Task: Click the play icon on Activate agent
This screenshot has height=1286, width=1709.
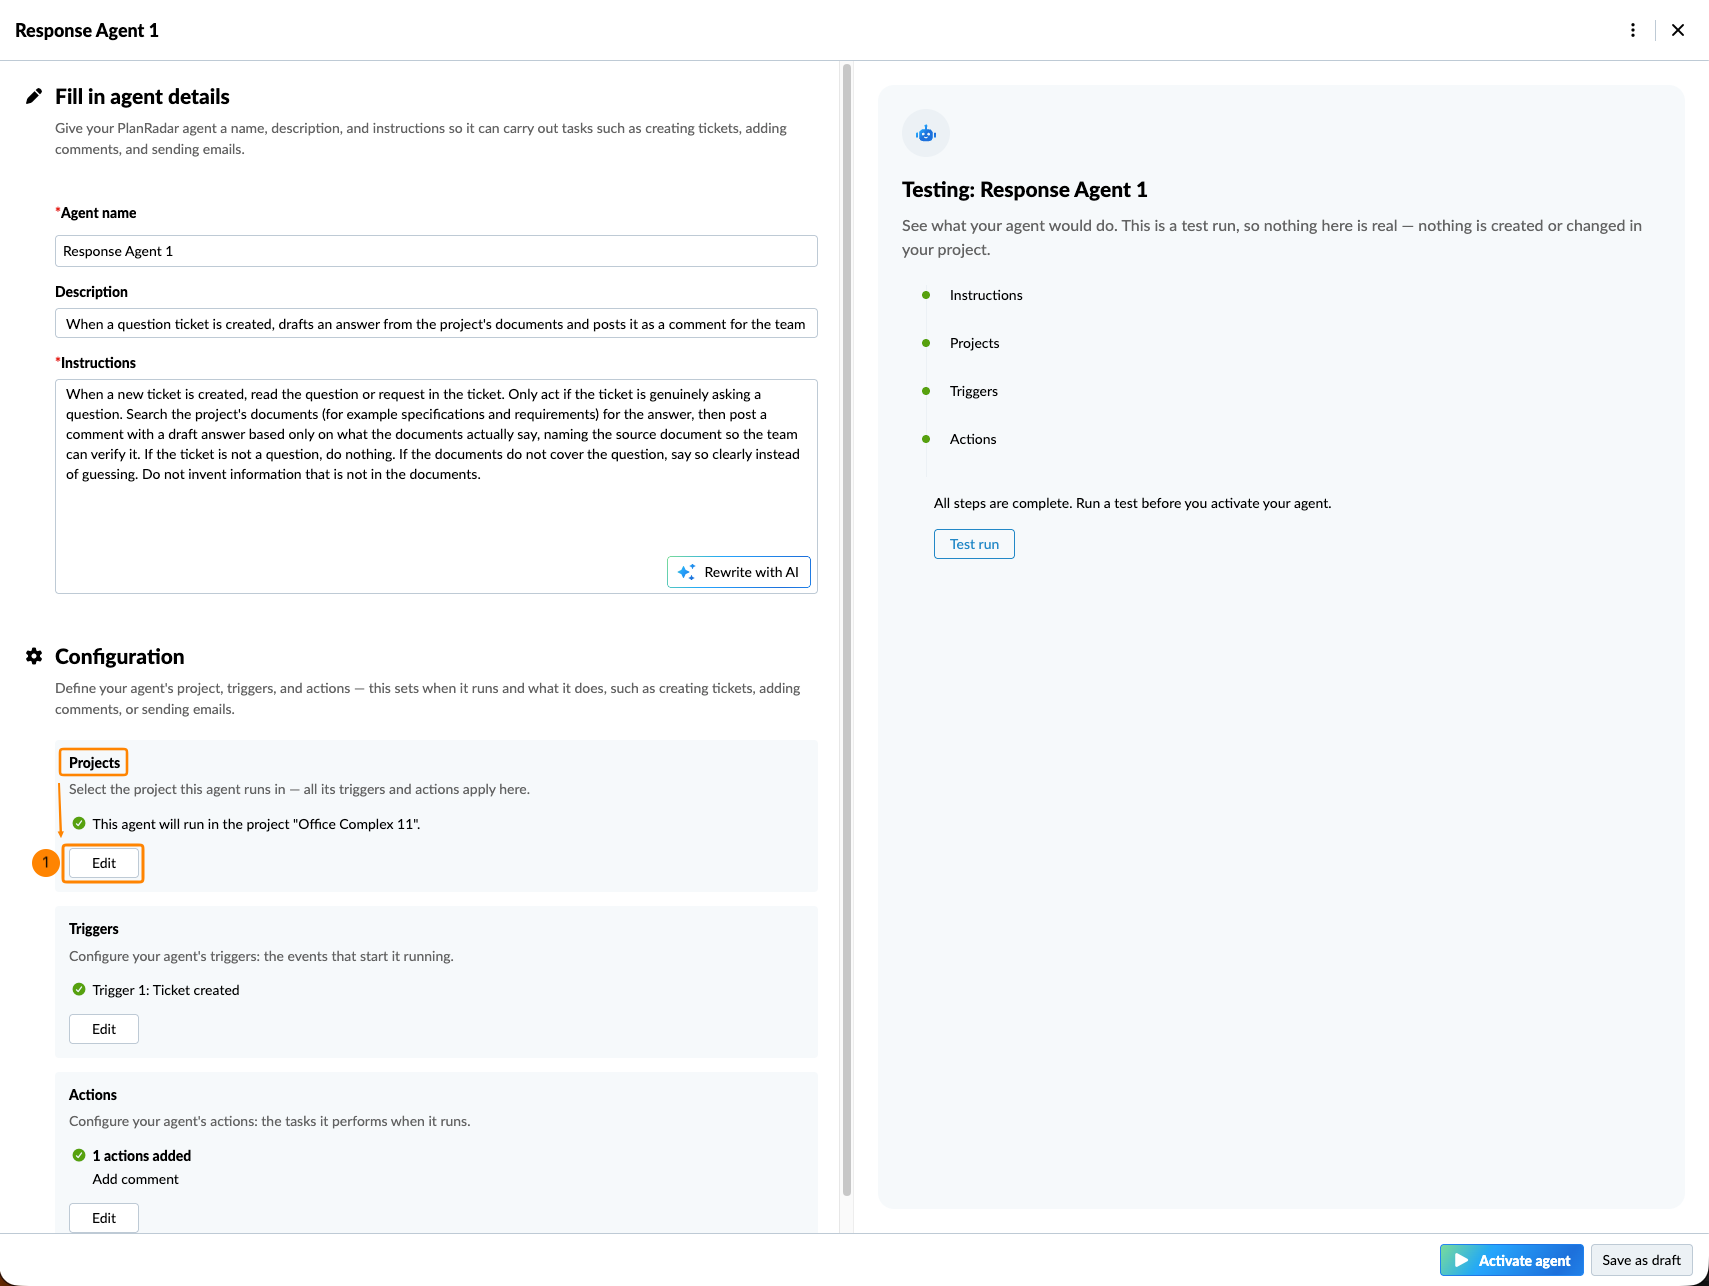Action: coord(1461,1260)
